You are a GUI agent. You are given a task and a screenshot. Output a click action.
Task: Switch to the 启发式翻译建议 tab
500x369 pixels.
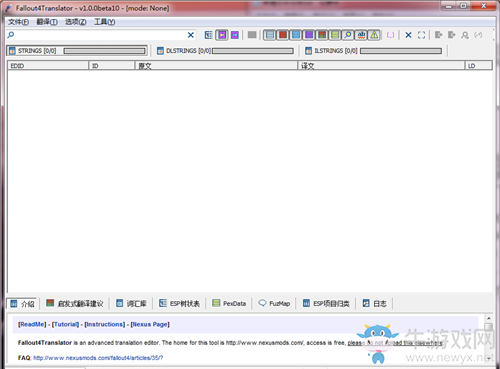[75, 303]
